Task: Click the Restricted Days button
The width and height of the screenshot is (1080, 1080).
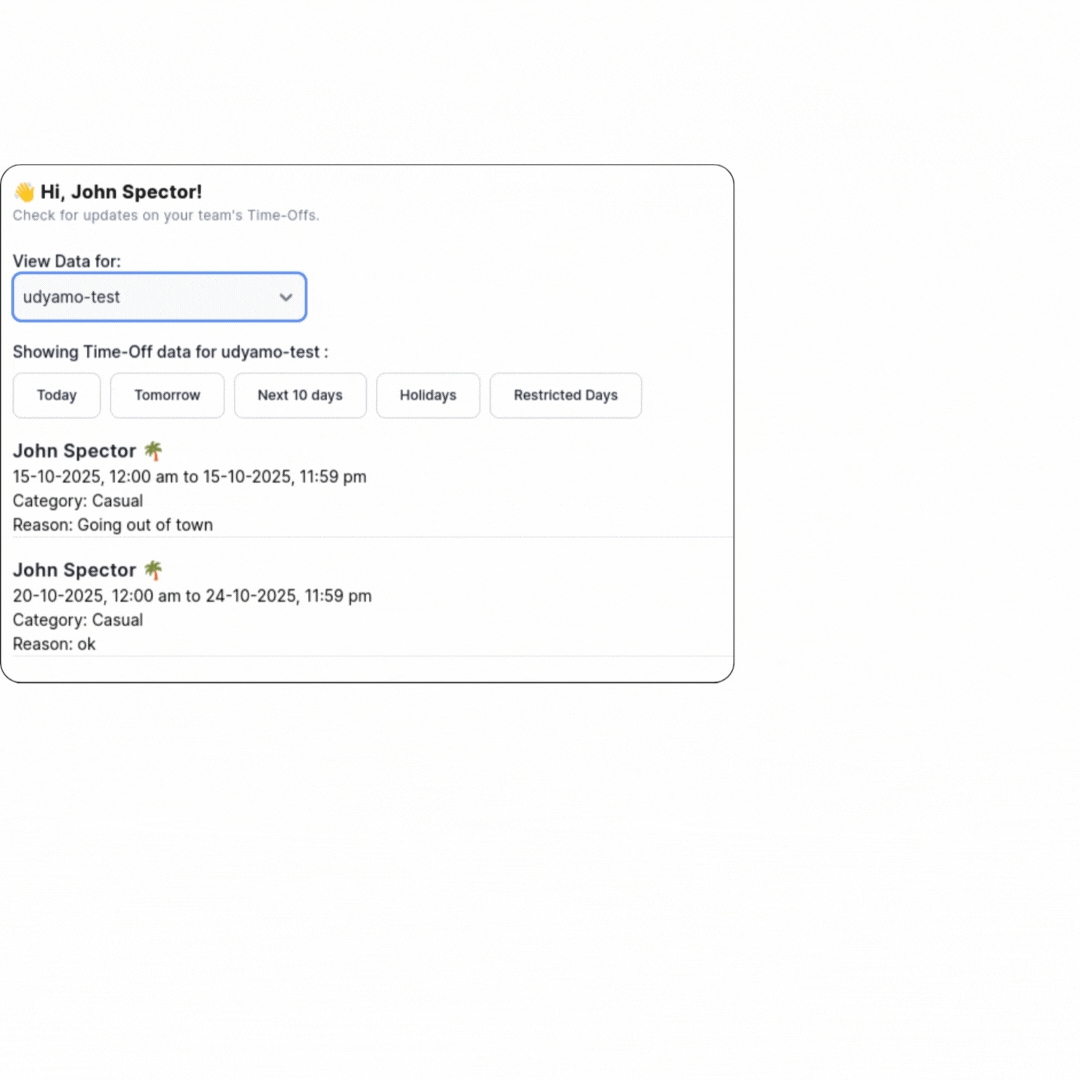Action: pos(565,395)
